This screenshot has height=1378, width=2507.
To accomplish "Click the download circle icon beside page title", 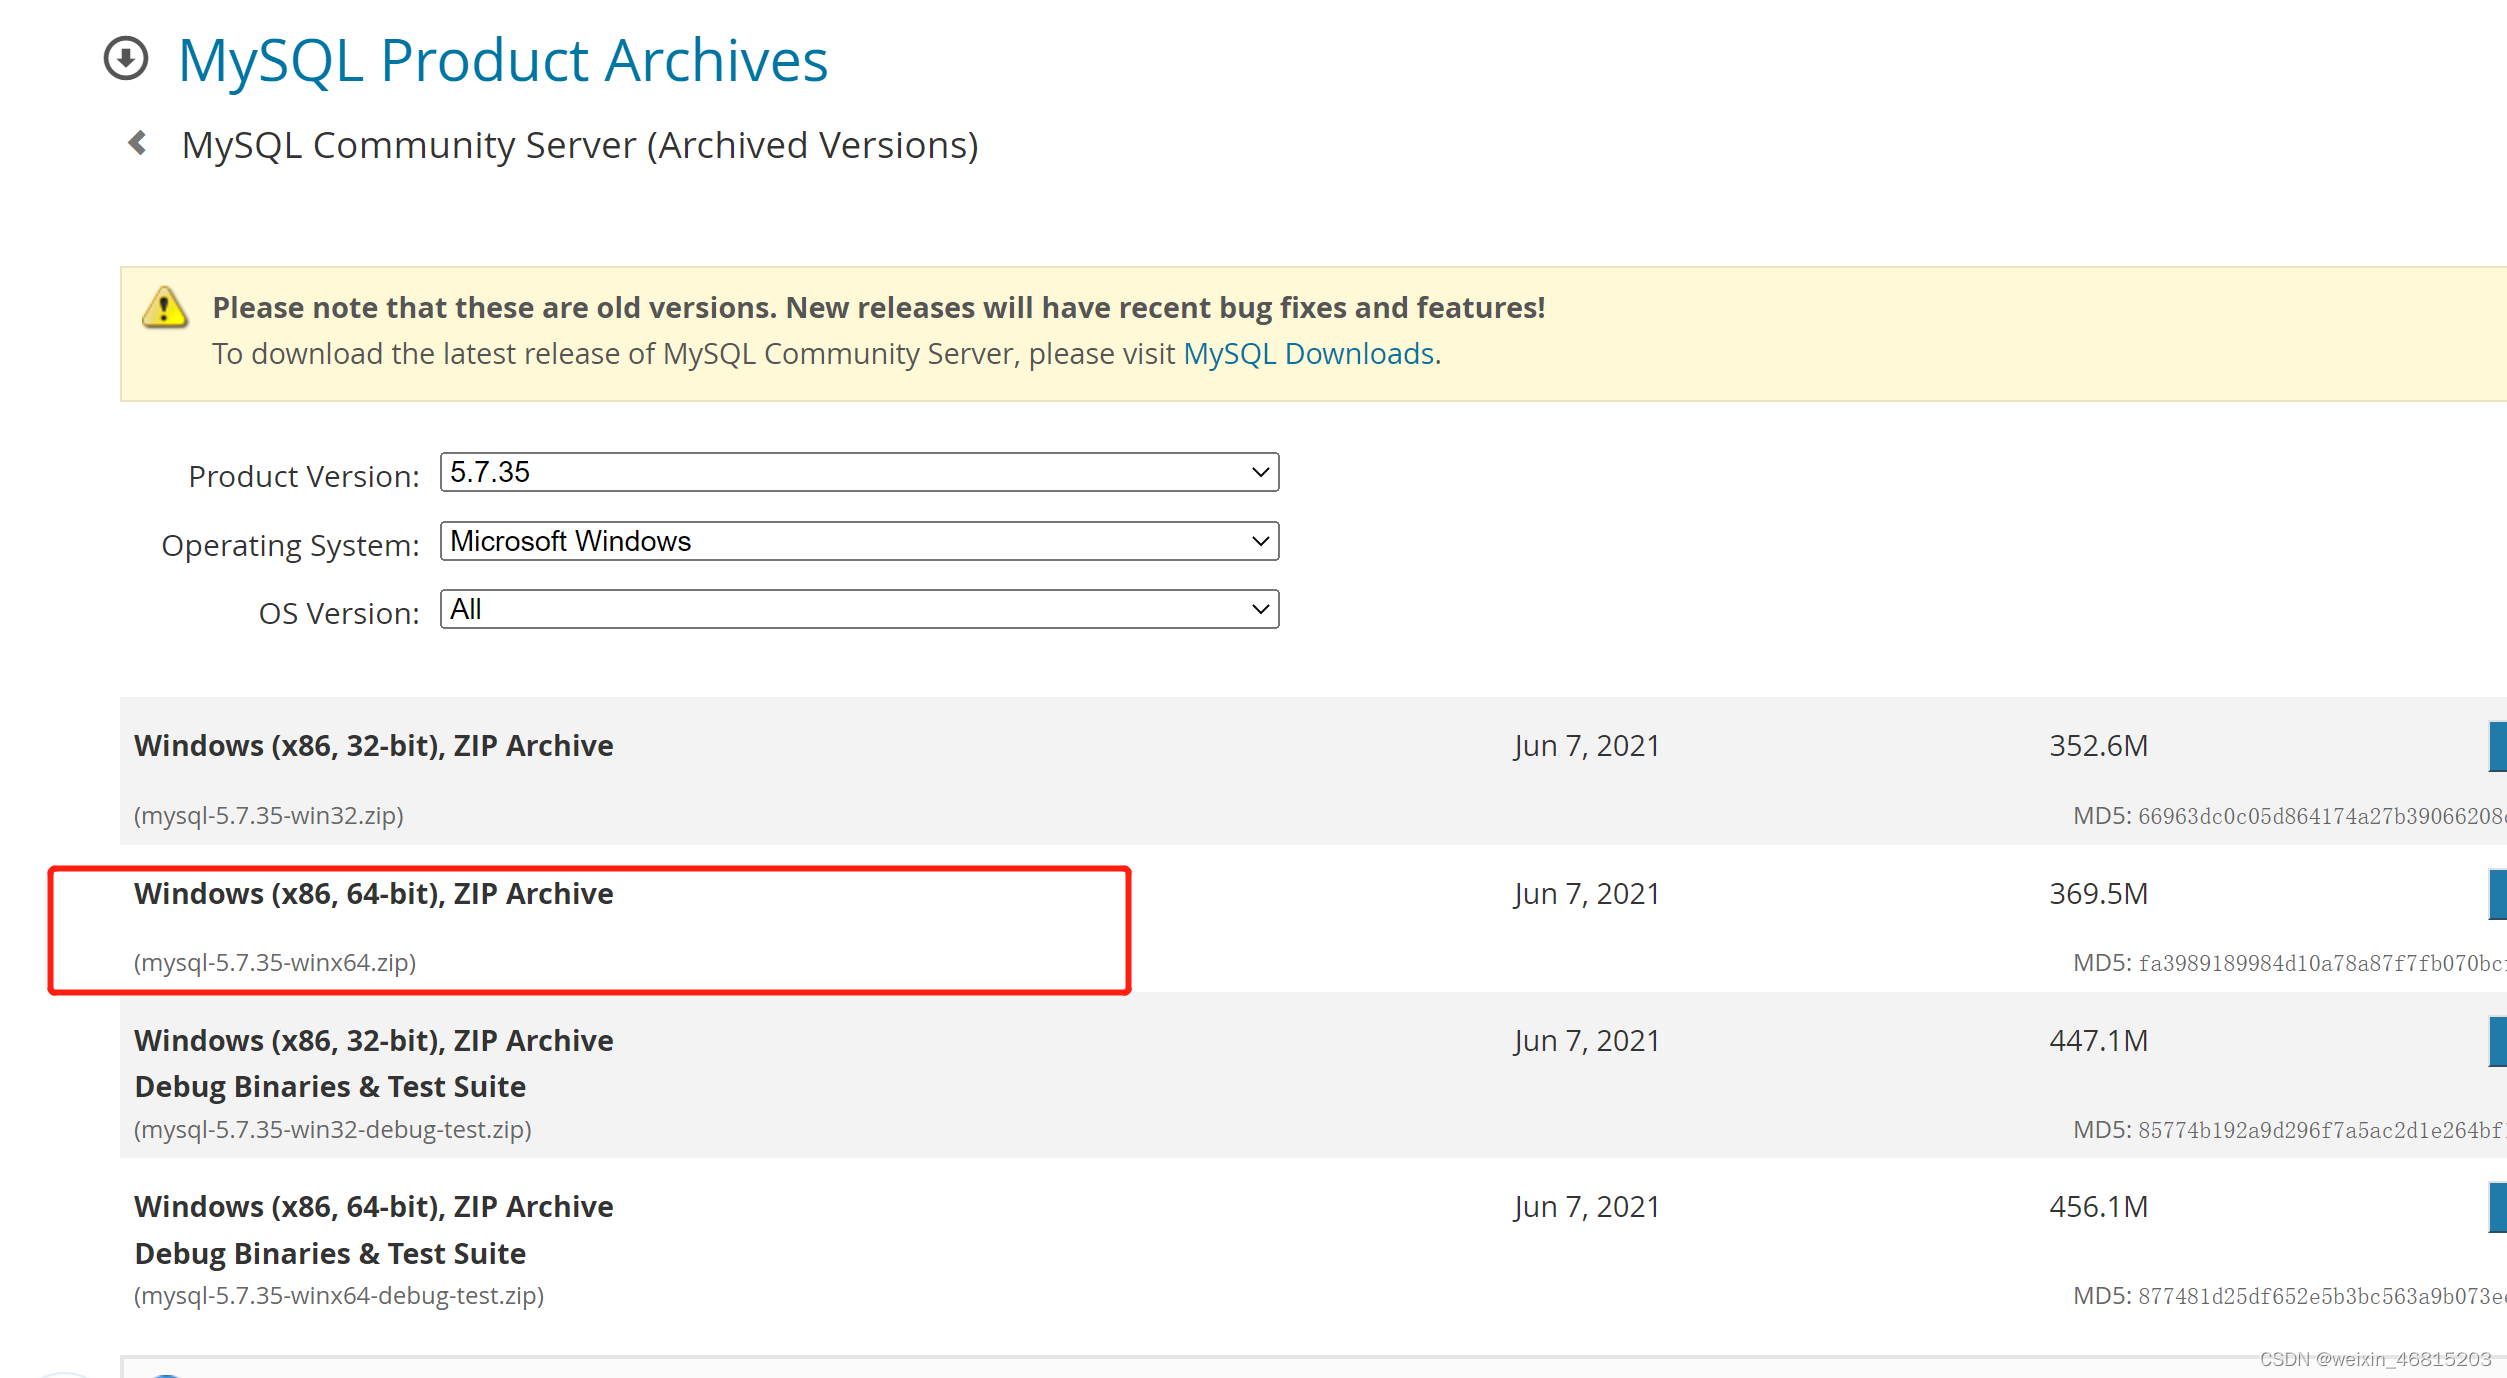I will pos(126,58).
